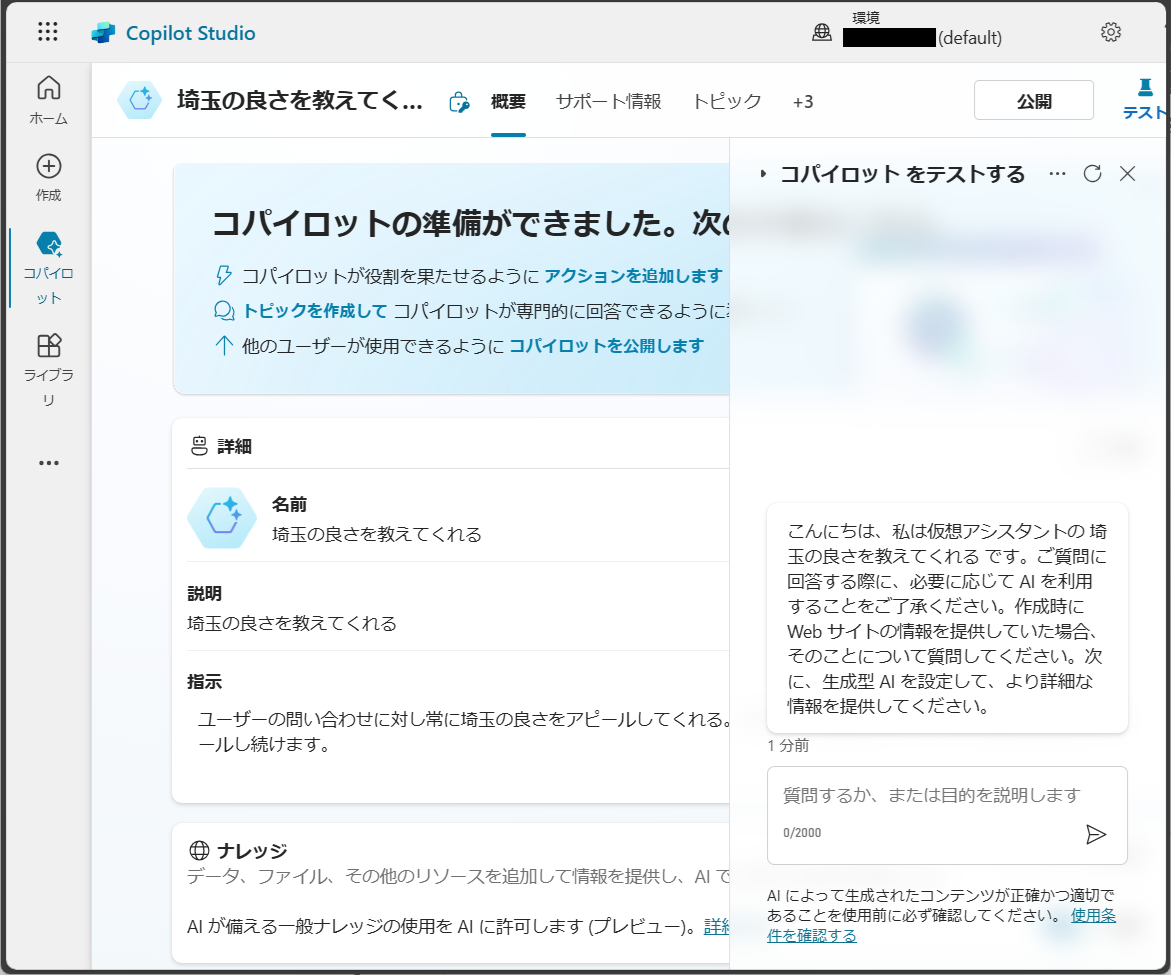The width and height of the screenshot is (1171, 975).
Task: Open the +3 more tabs menu
Action: point(803,102)
